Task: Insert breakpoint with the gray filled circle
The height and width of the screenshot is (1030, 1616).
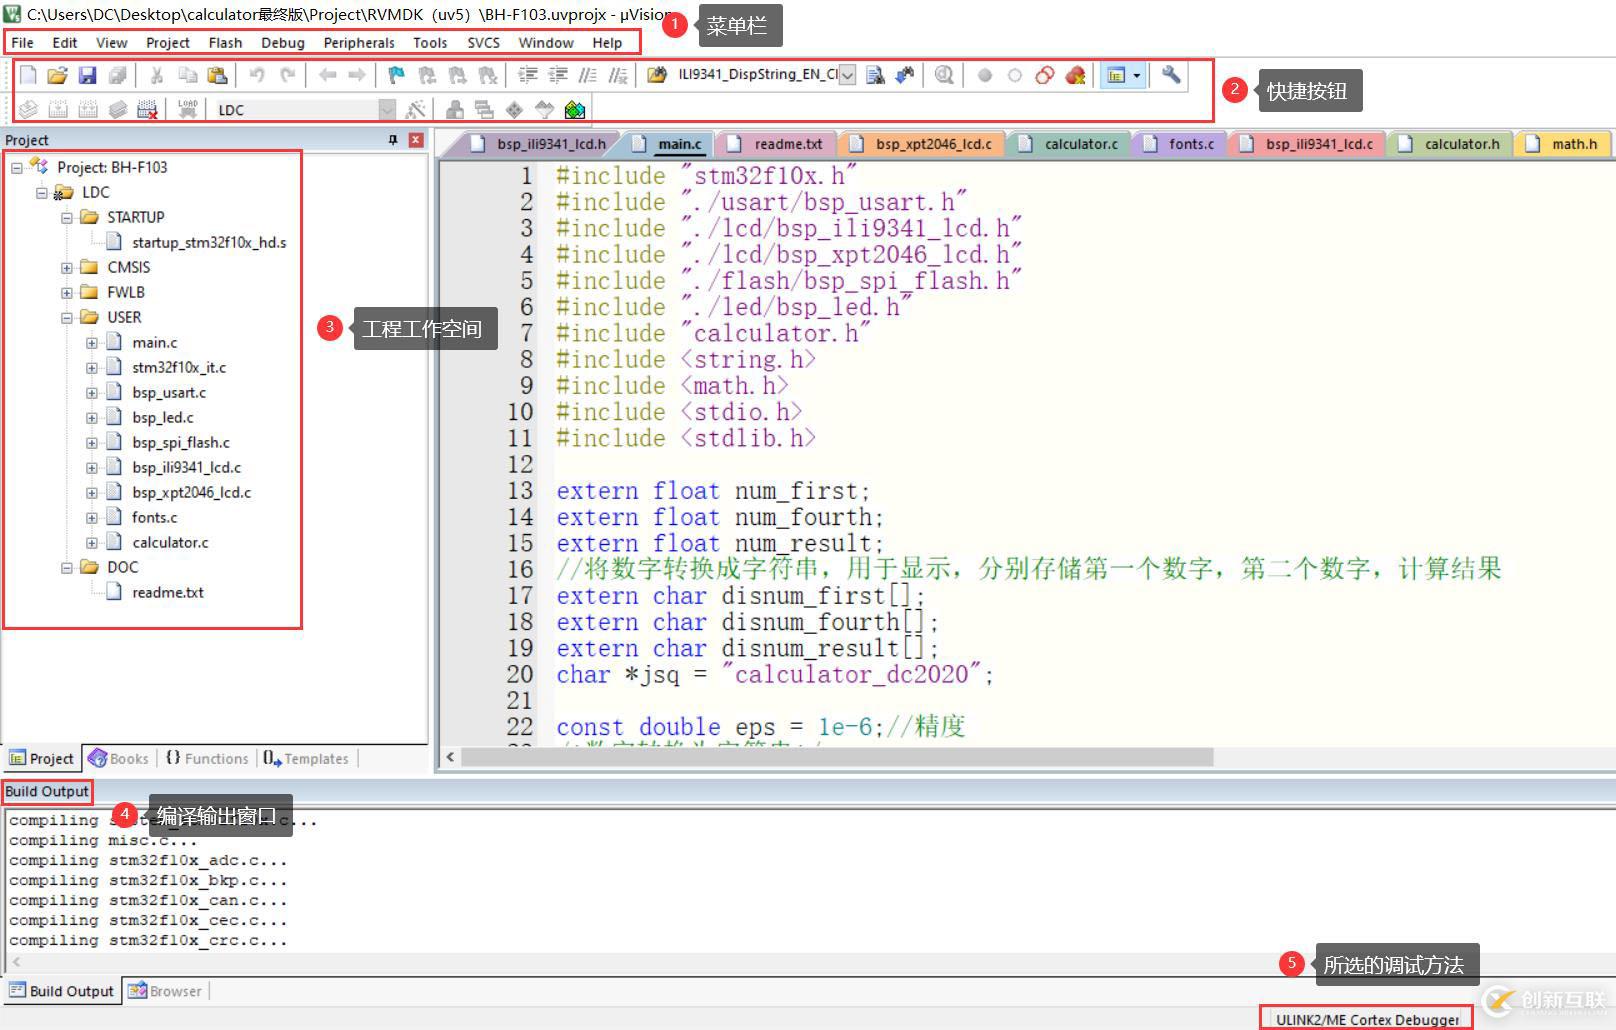Action: point(985,75)
